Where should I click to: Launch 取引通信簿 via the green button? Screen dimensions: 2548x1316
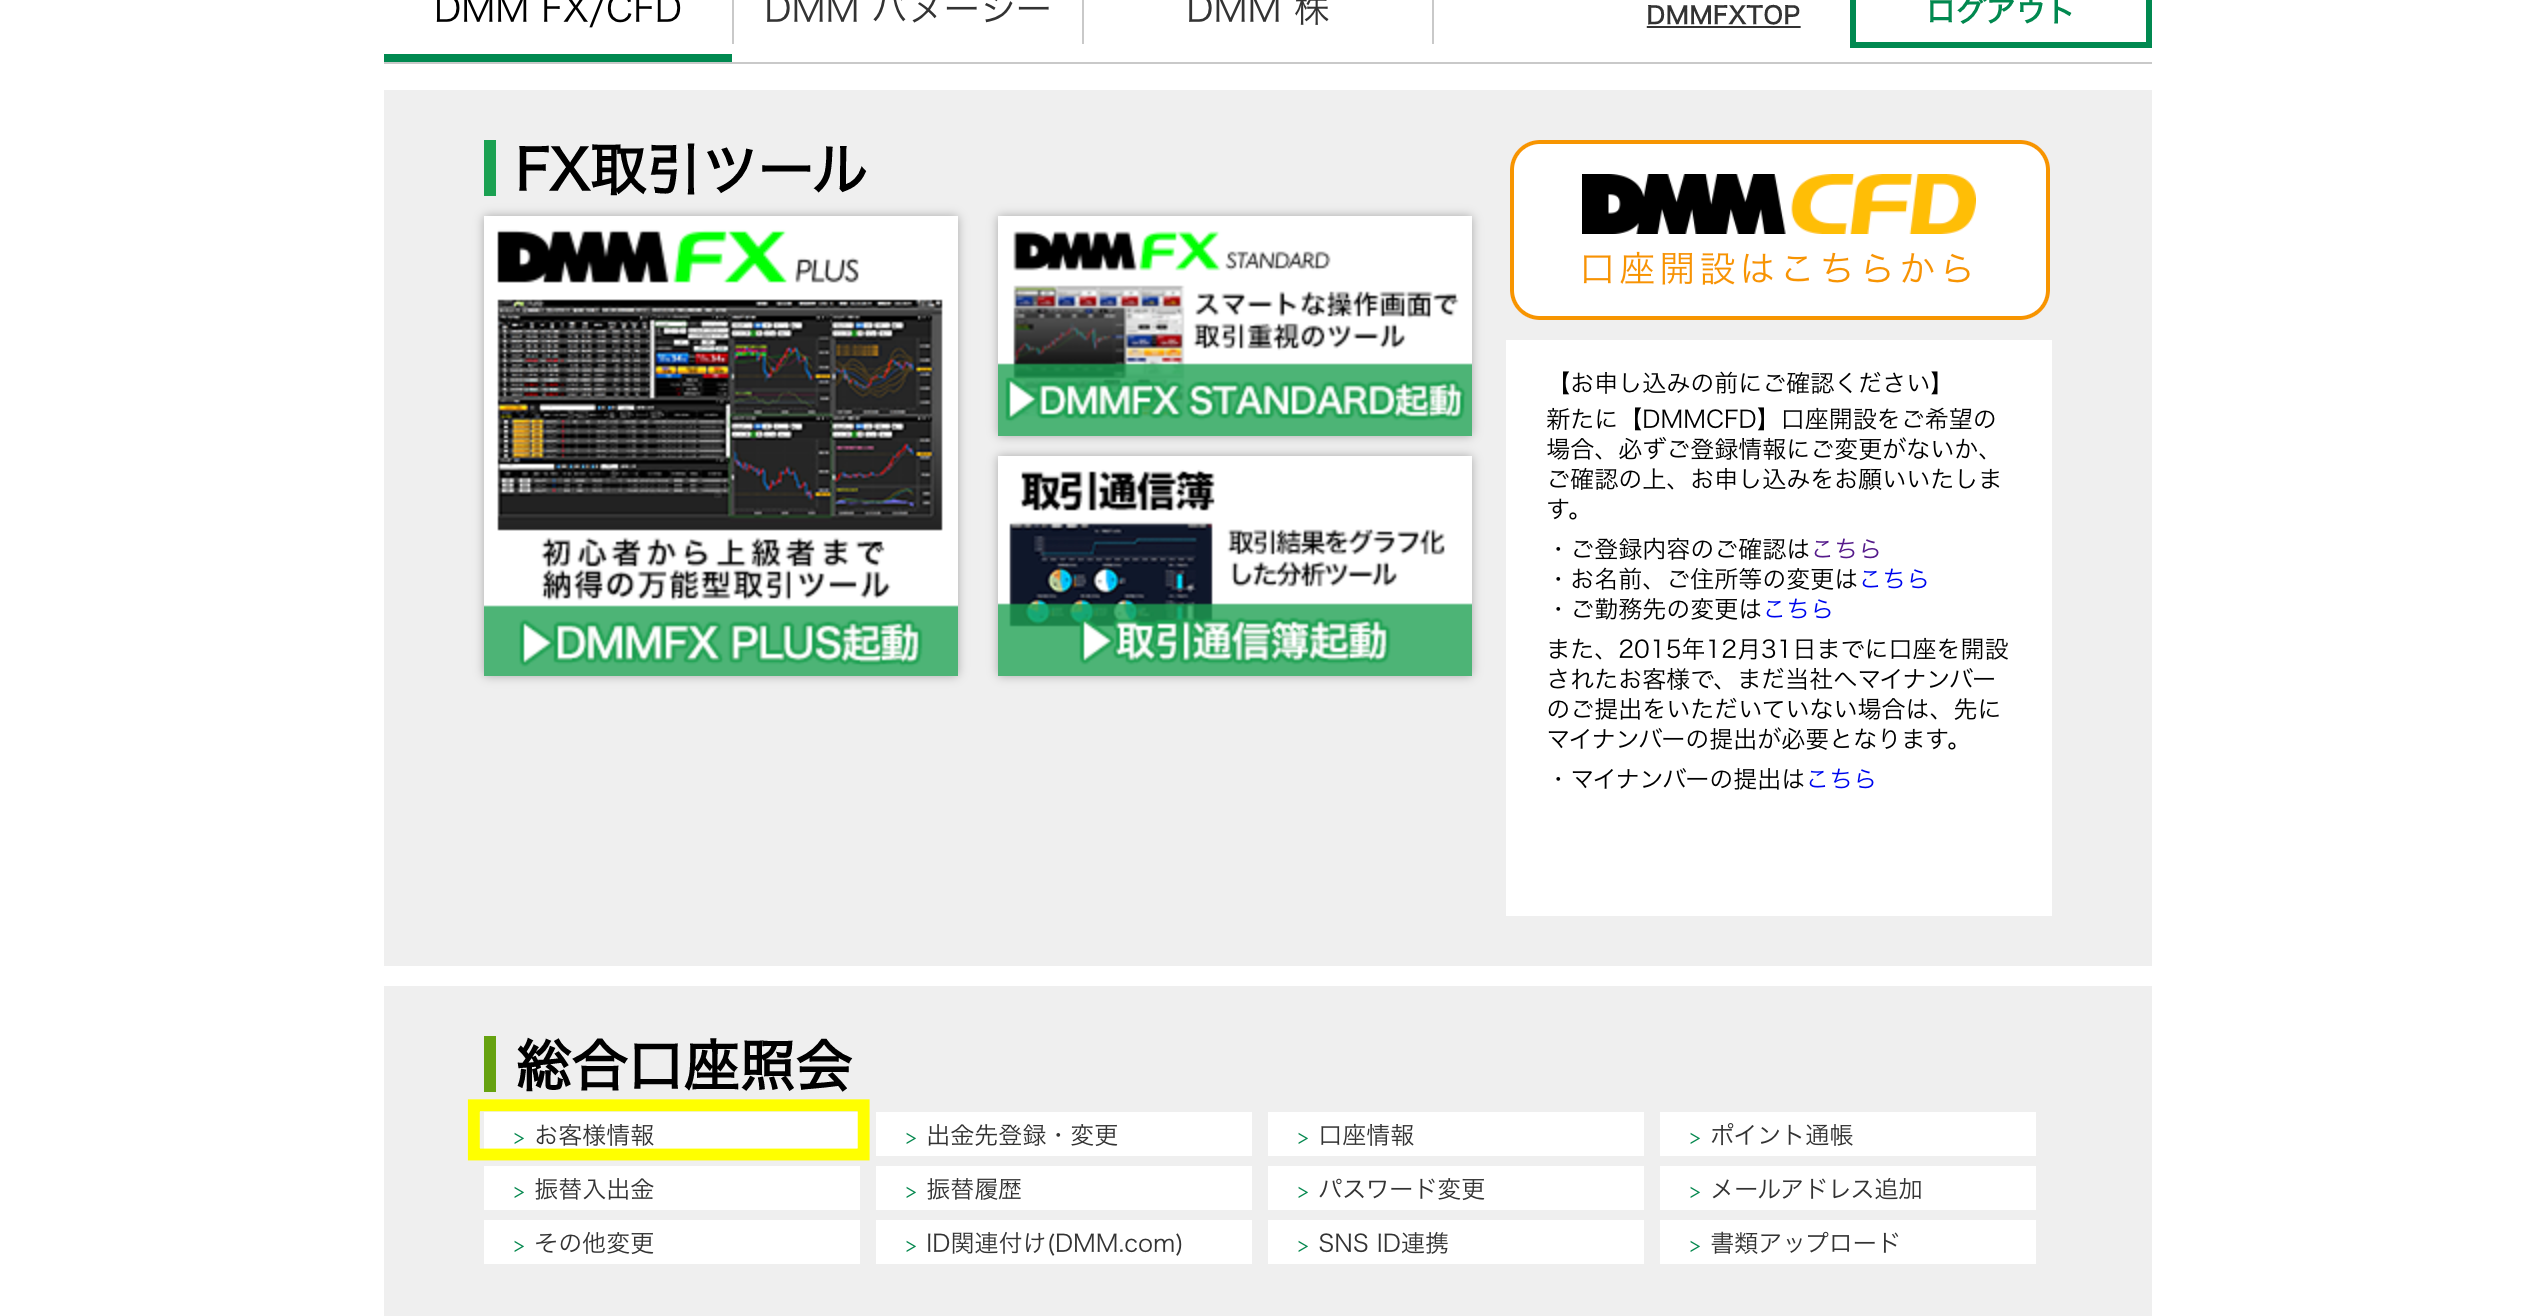tap(1234, 641)
